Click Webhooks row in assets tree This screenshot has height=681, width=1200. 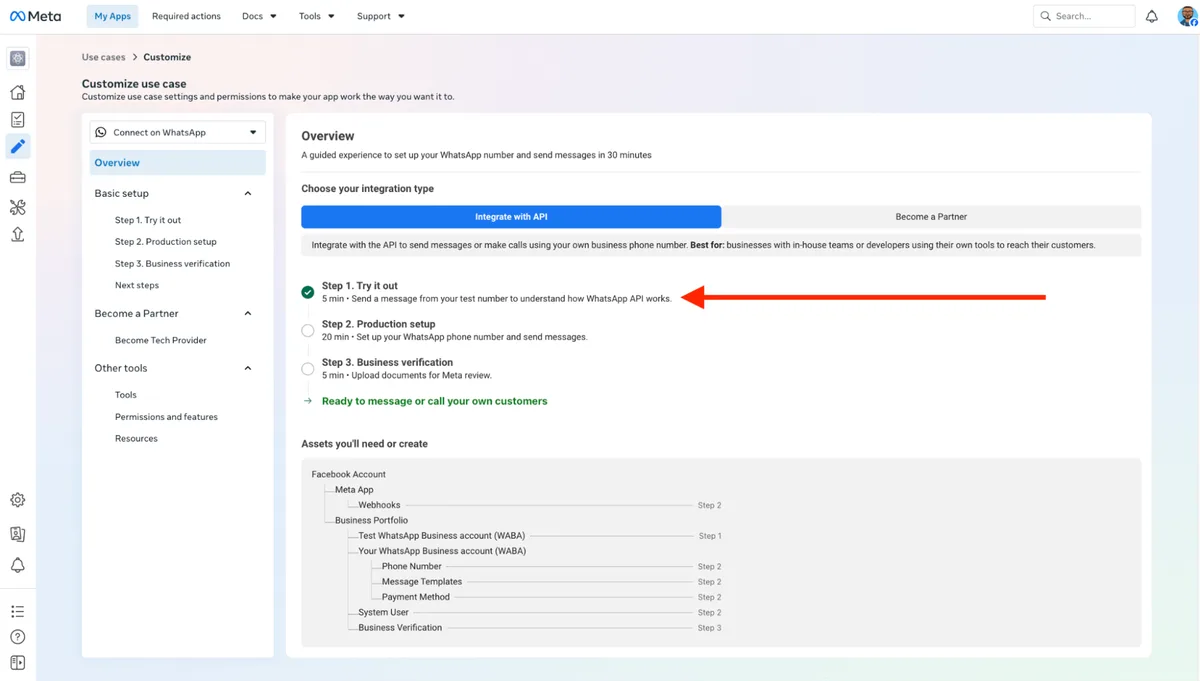[x=539, y=505]
